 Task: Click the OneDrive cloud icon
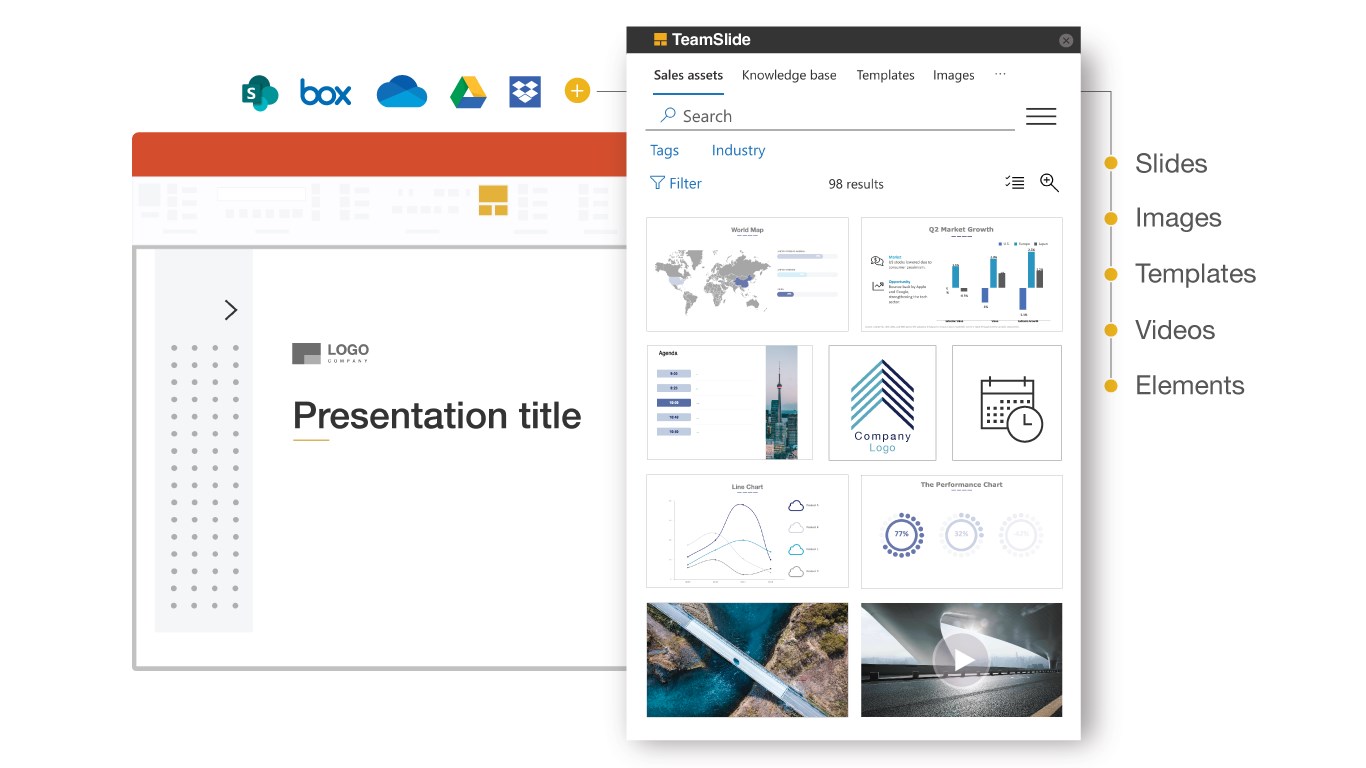pos(402,92)
